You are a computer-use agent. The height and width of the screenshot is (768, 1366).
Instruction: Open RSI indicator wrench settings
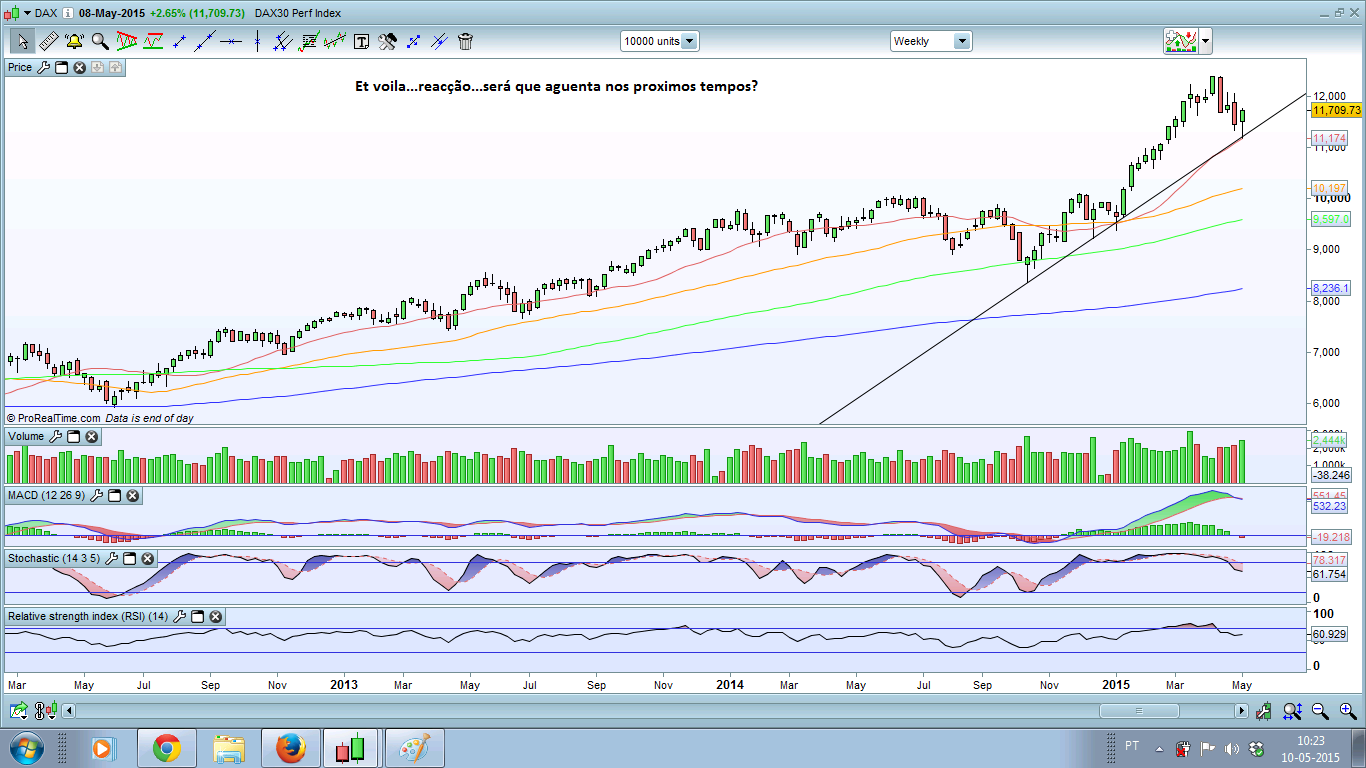click(179, 617)
